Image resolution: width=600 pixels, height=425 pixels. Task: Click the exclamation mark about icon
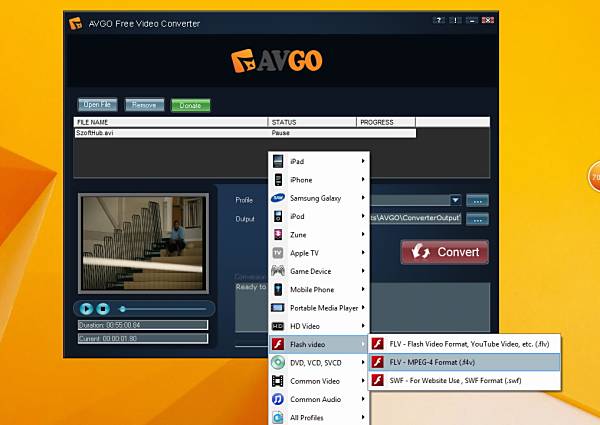pos(455,20)
